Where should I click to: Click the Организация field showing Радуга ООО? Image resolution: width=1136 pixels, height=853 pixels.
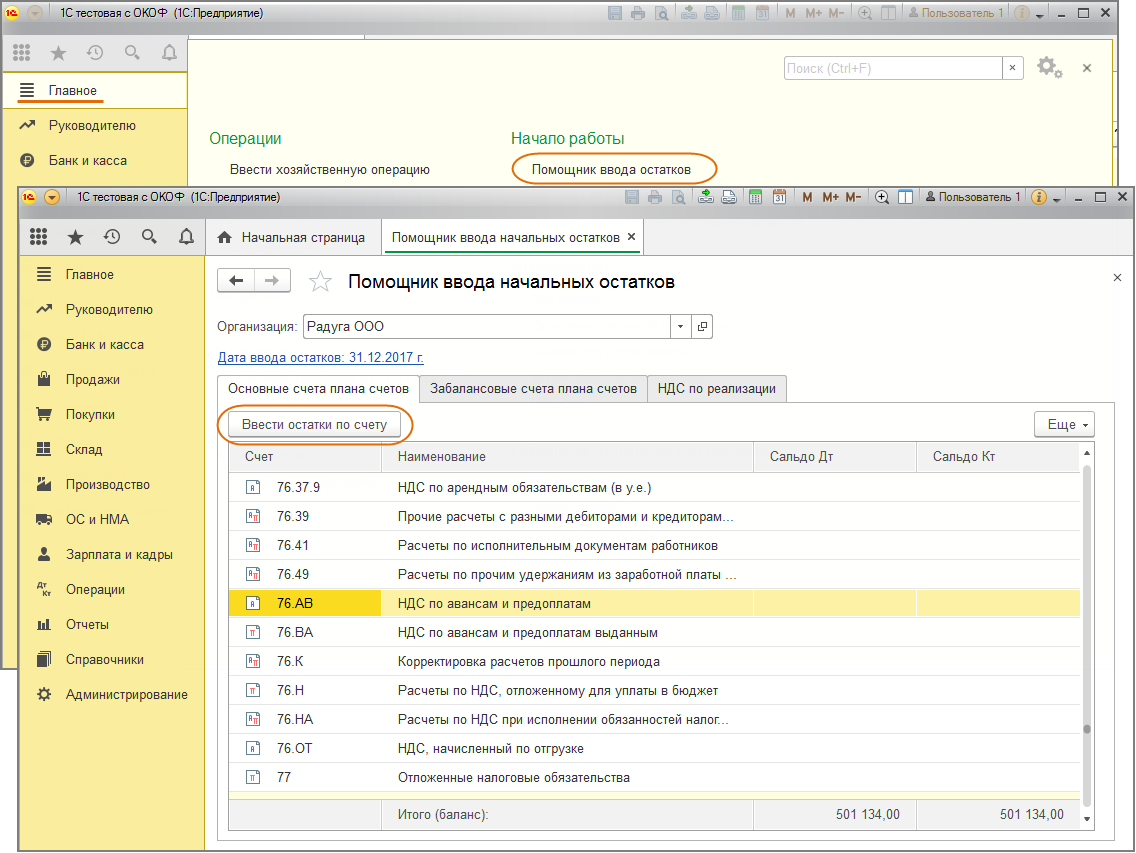coord(487,327)
